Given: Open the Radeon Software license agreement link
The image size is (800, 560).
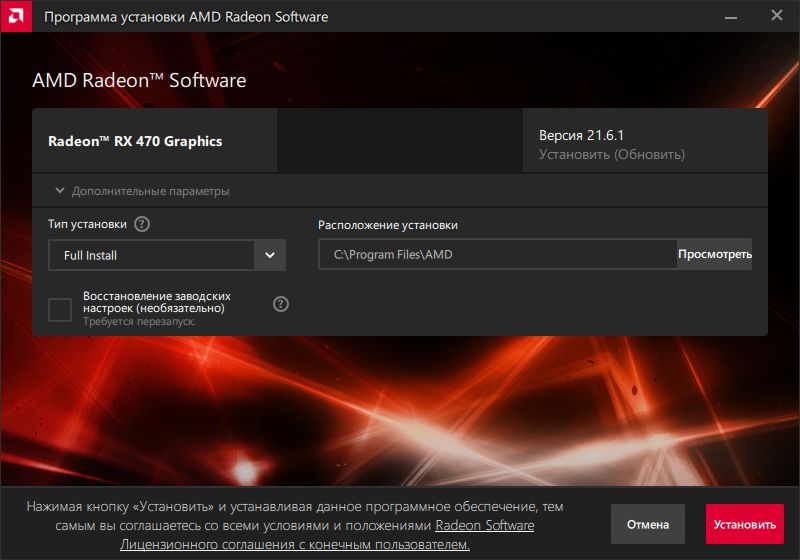Looking at the screenshot, I should point(327,535).
